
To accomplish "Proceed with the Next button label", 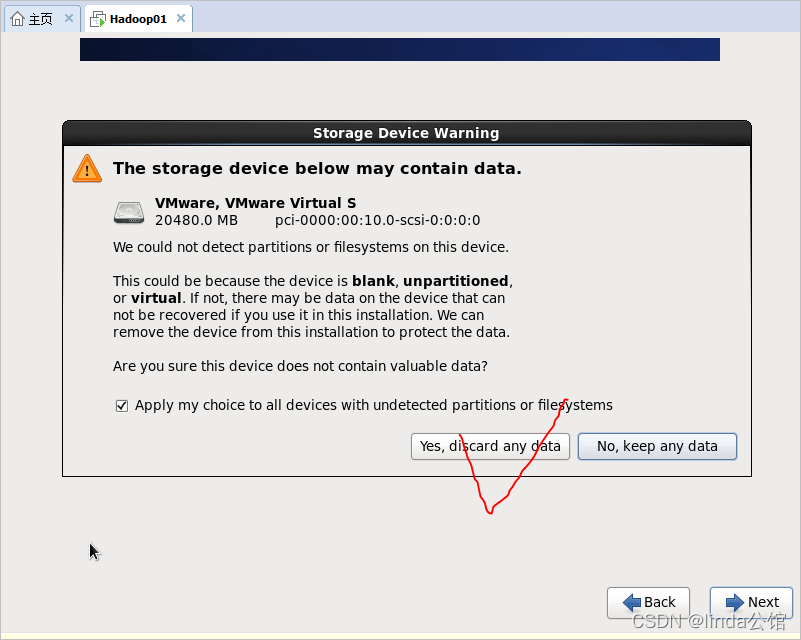I will pyautogui.click(x=763, y=602).
